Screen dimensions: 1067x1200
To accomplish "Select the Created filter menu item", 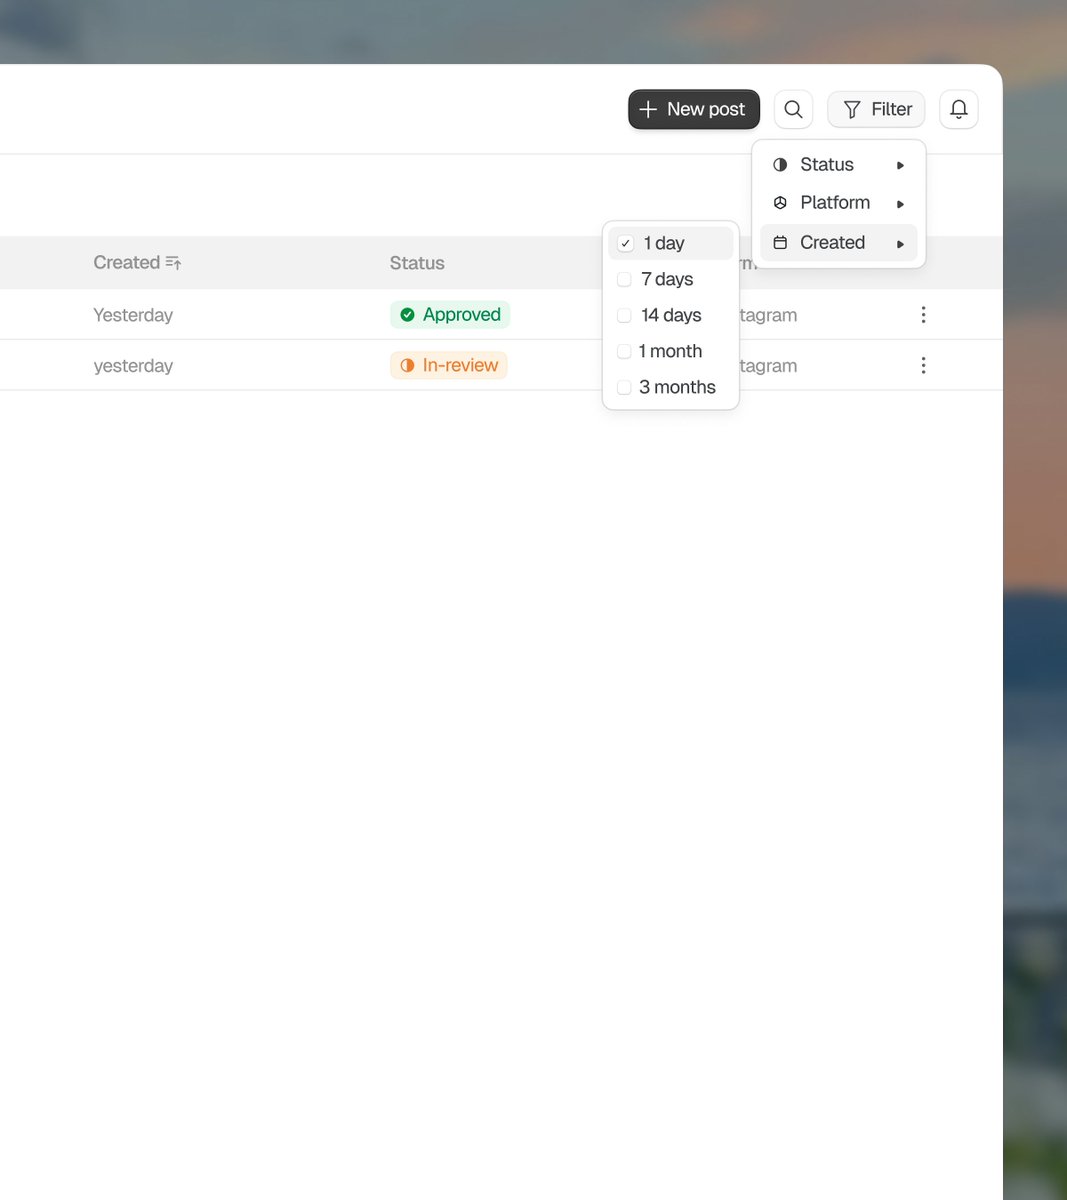I will pyautogui.click(x=838, y=243).
